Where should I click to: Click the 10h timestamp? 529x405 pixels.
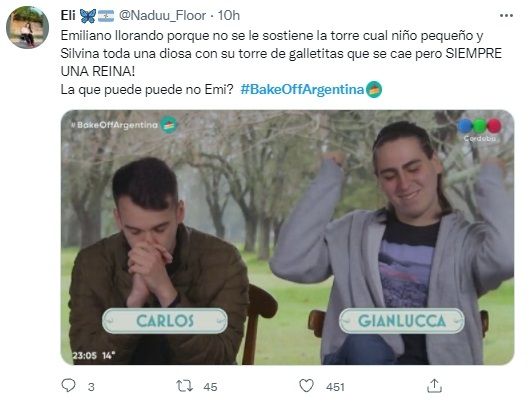coord(228,16)
